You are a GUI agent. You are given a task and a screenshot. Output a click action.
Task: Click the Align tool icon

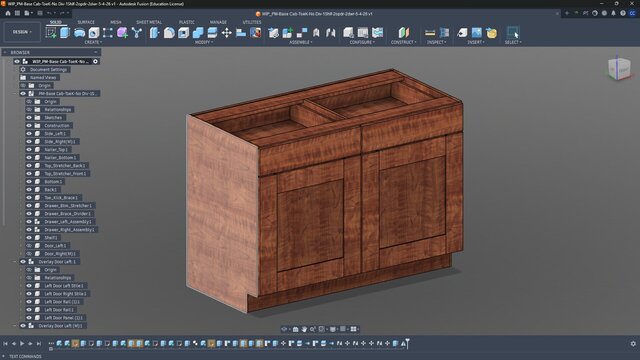[x=241, y=33]
